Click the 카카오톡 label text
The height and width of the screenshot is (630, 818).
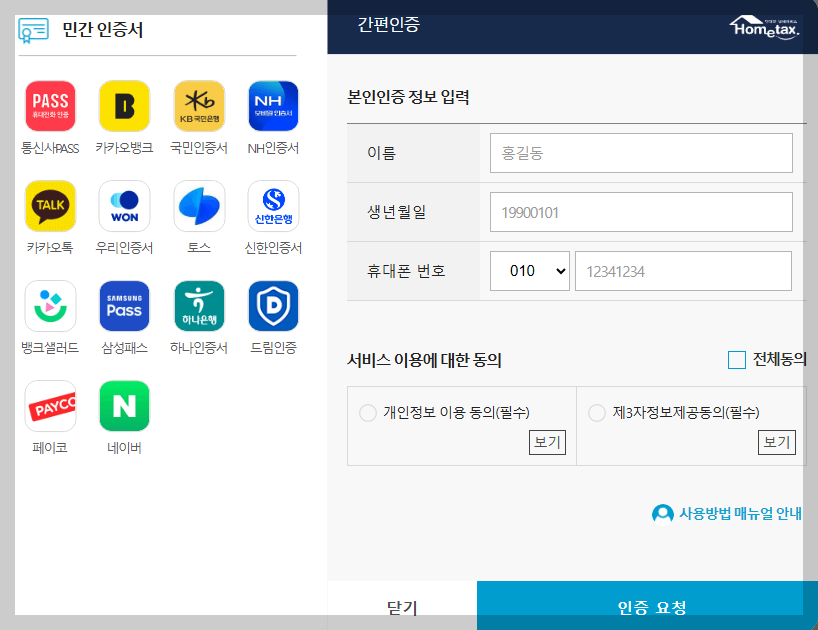pyautogui.click(x=50, y=248)
